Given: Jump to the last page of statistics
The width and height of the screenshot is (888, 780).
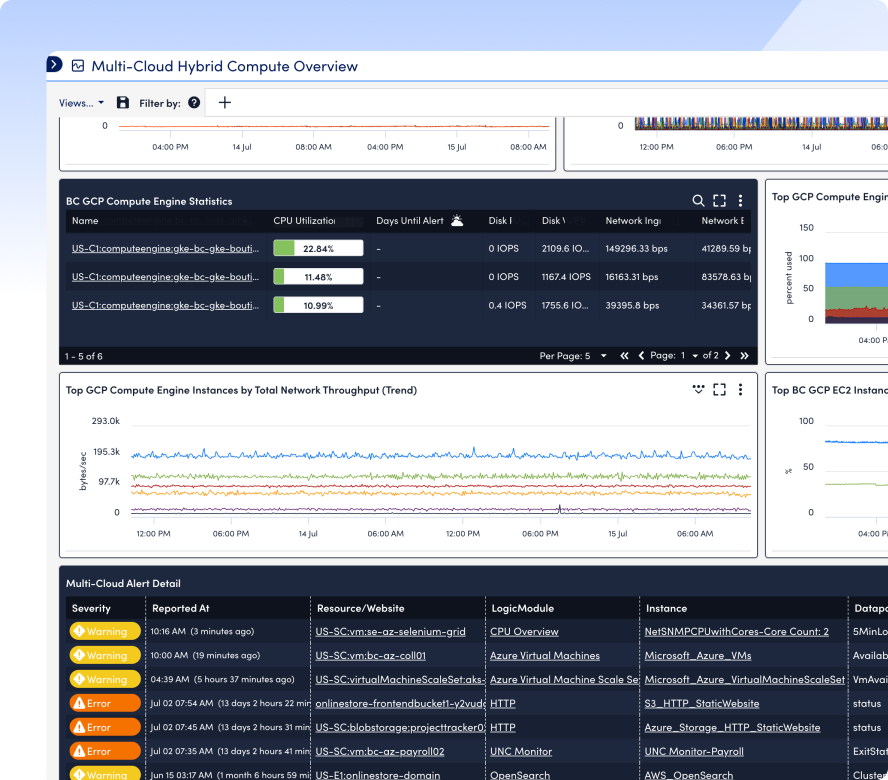Looking at the screenshot, I should click(x=744, y=356).
